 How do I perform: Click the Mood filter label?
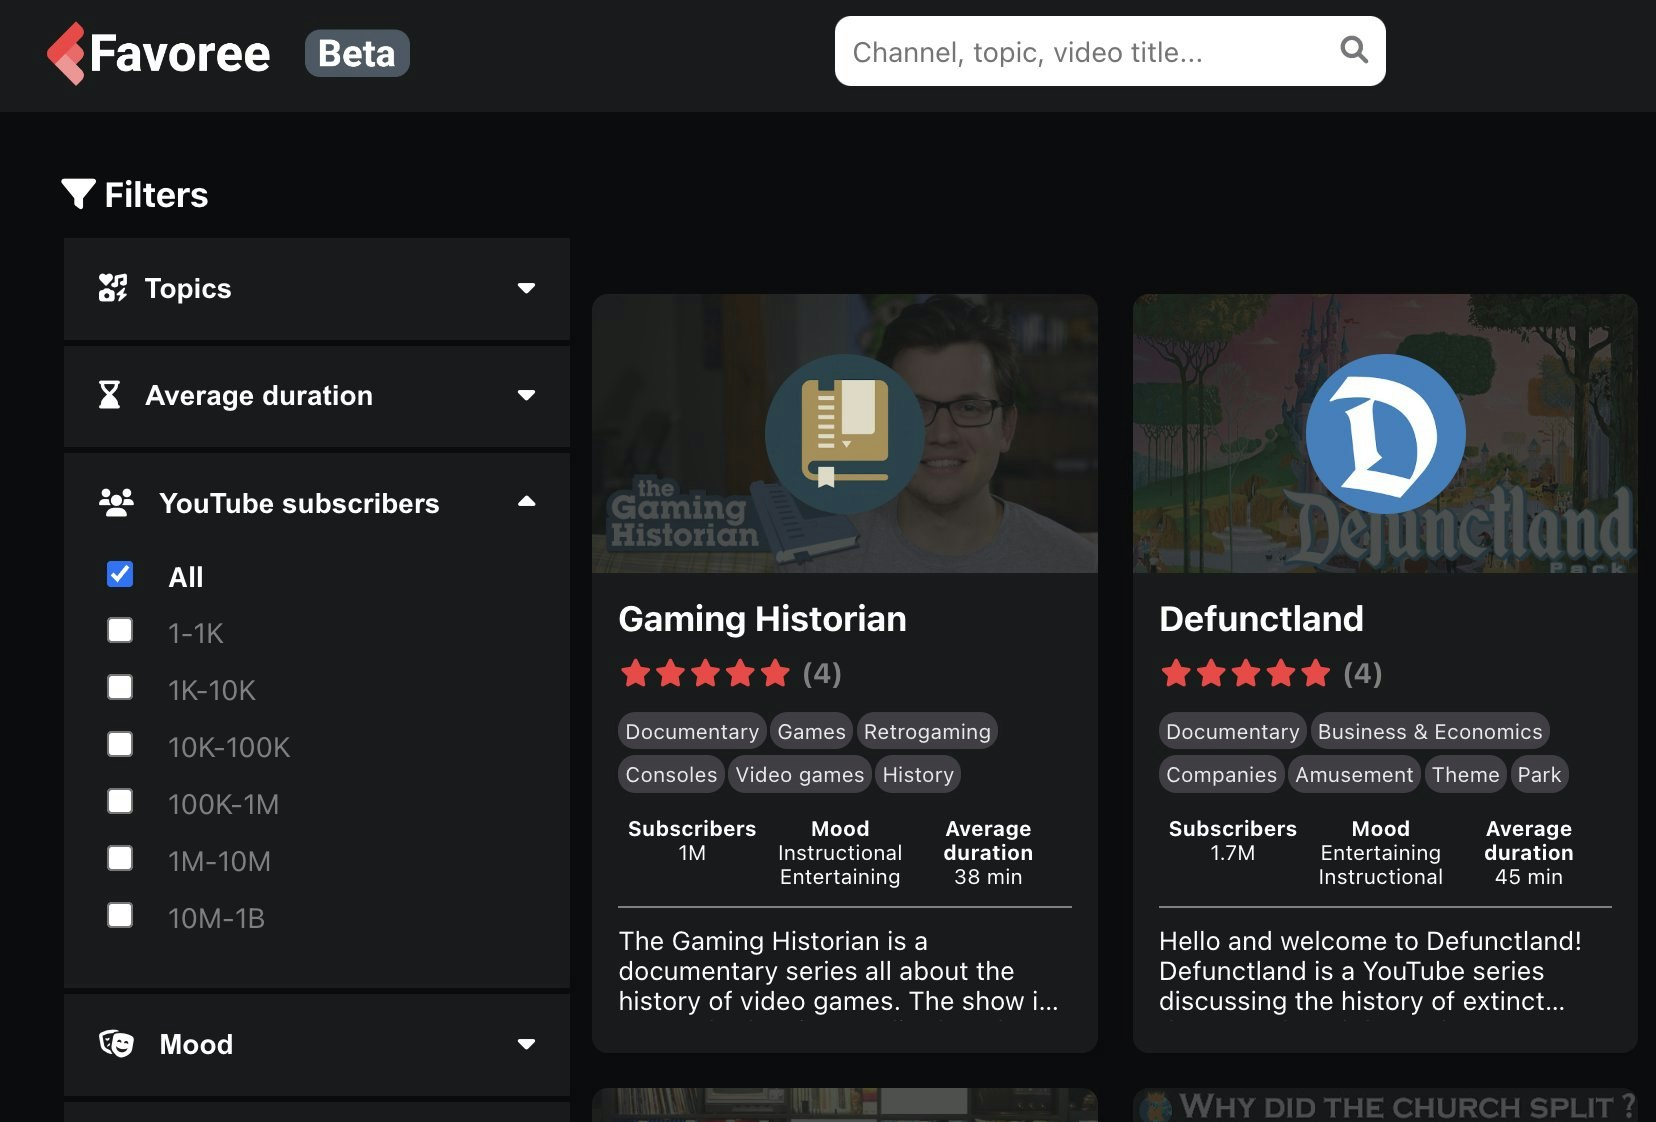coord(196,1044)
